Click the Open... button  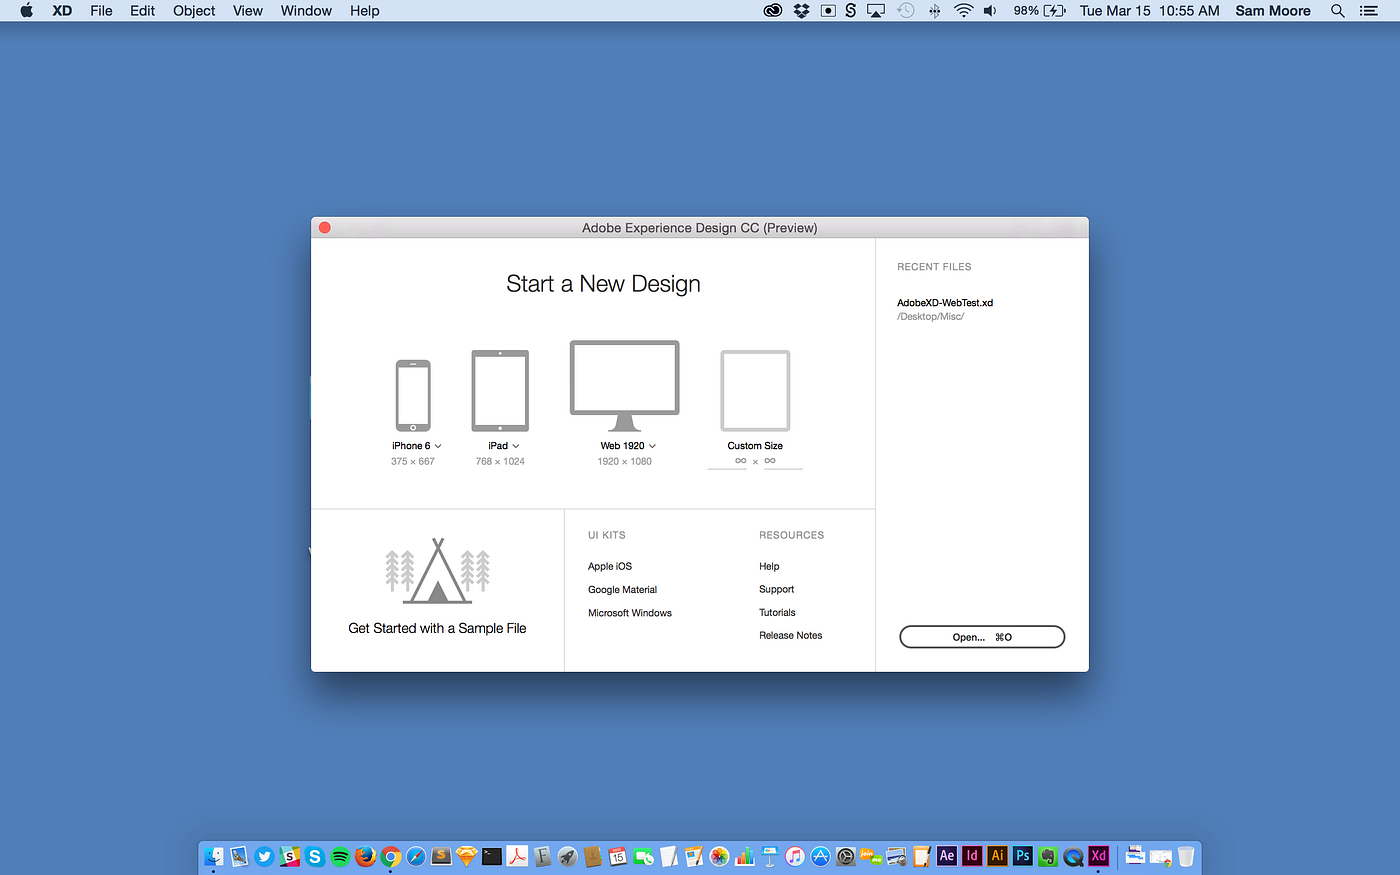(982, 636)
